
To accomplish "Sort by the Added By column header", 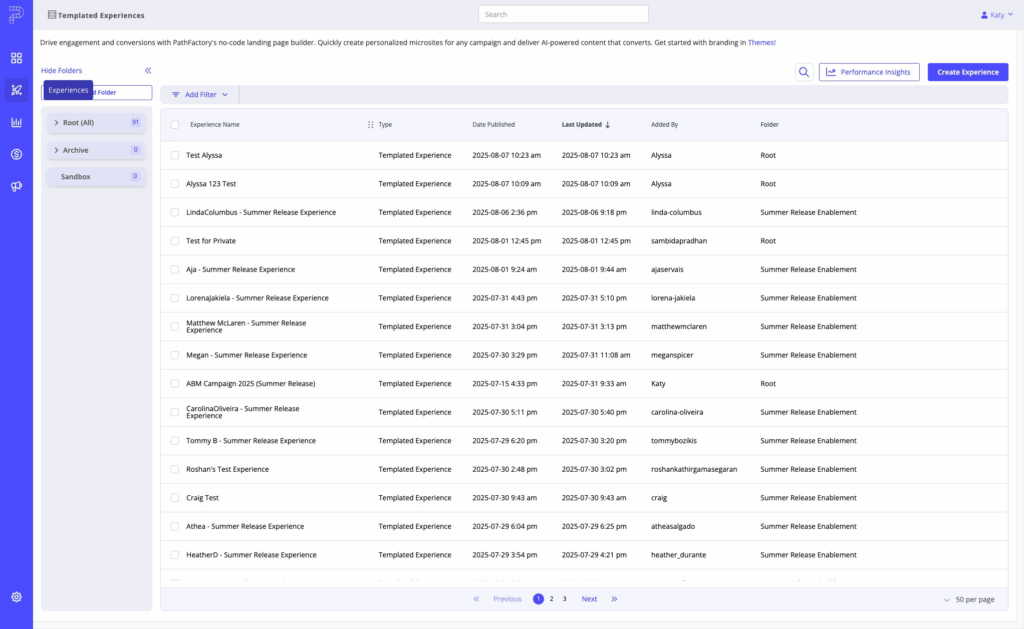I will tap(664, 124).
